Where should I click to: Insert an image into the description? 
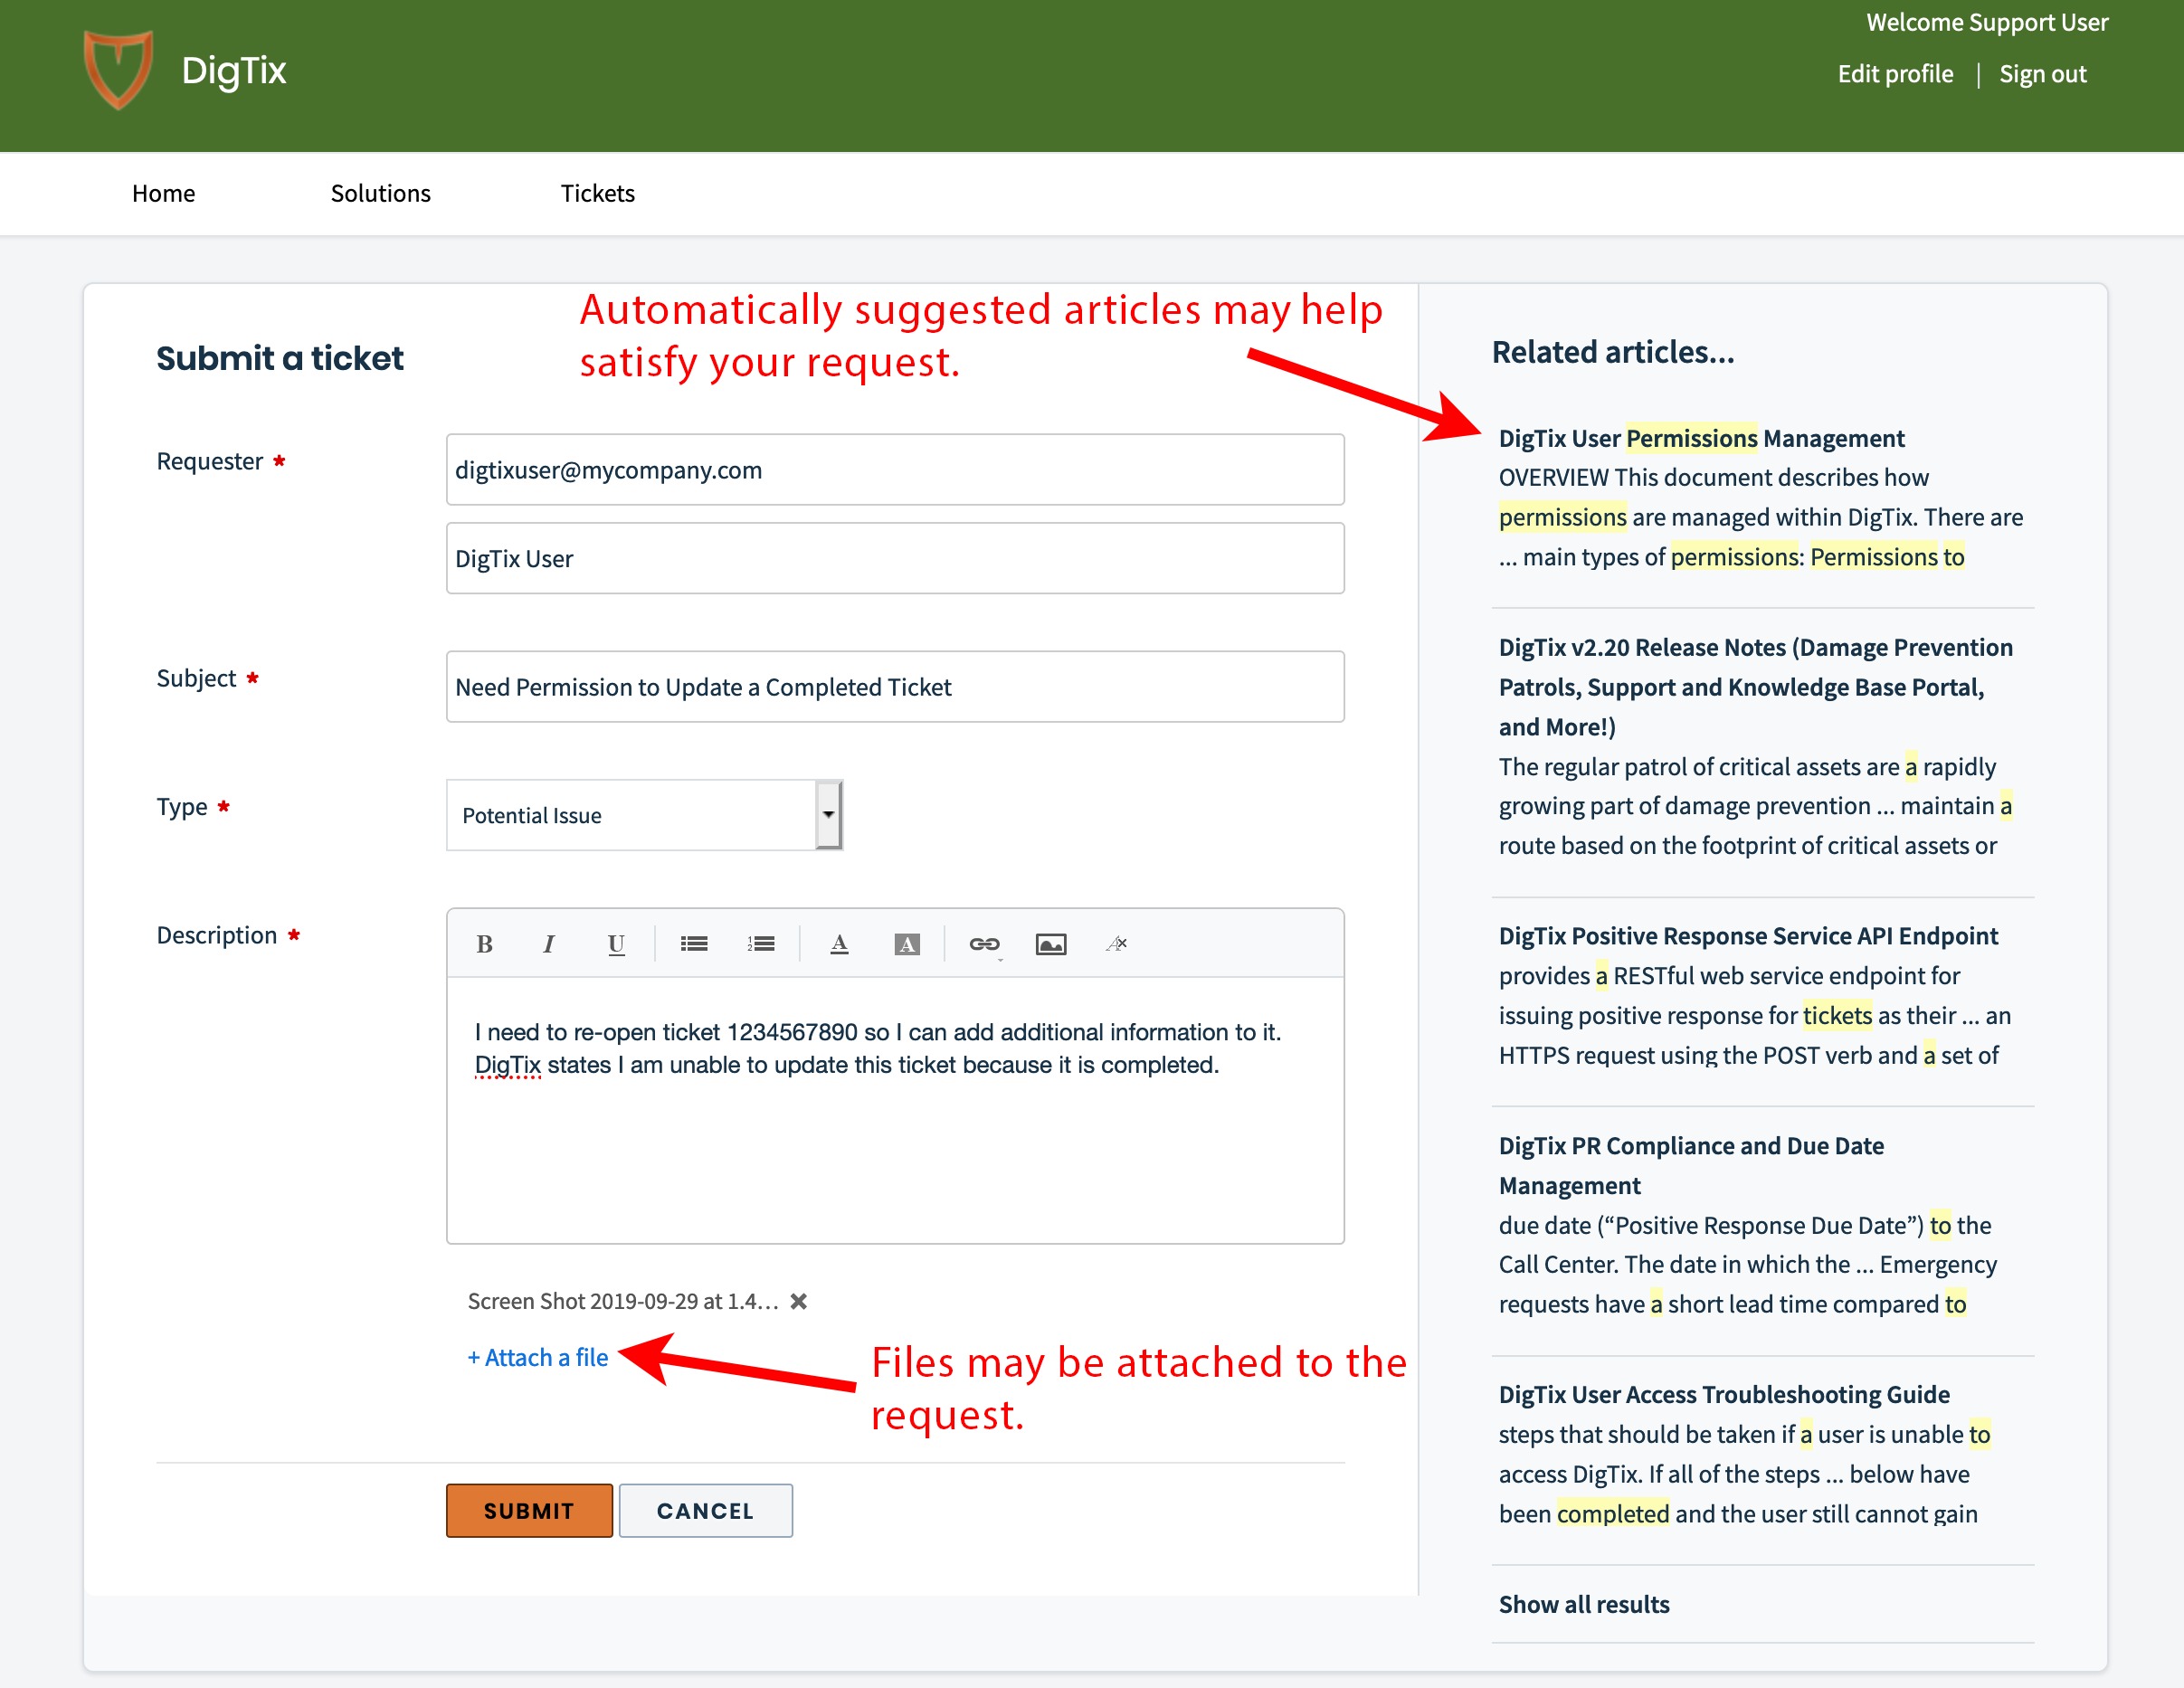click(1050, 944)
